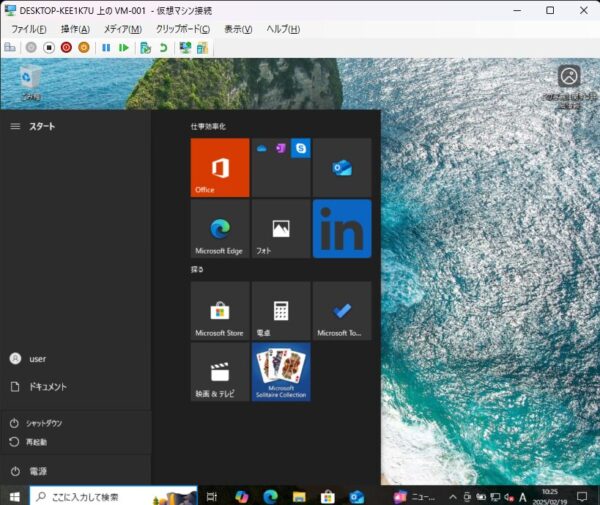The width and height of the screenshot is (600, 505).
Task: Open the LinkedIn tile
Action: click(x=342, y=229)
